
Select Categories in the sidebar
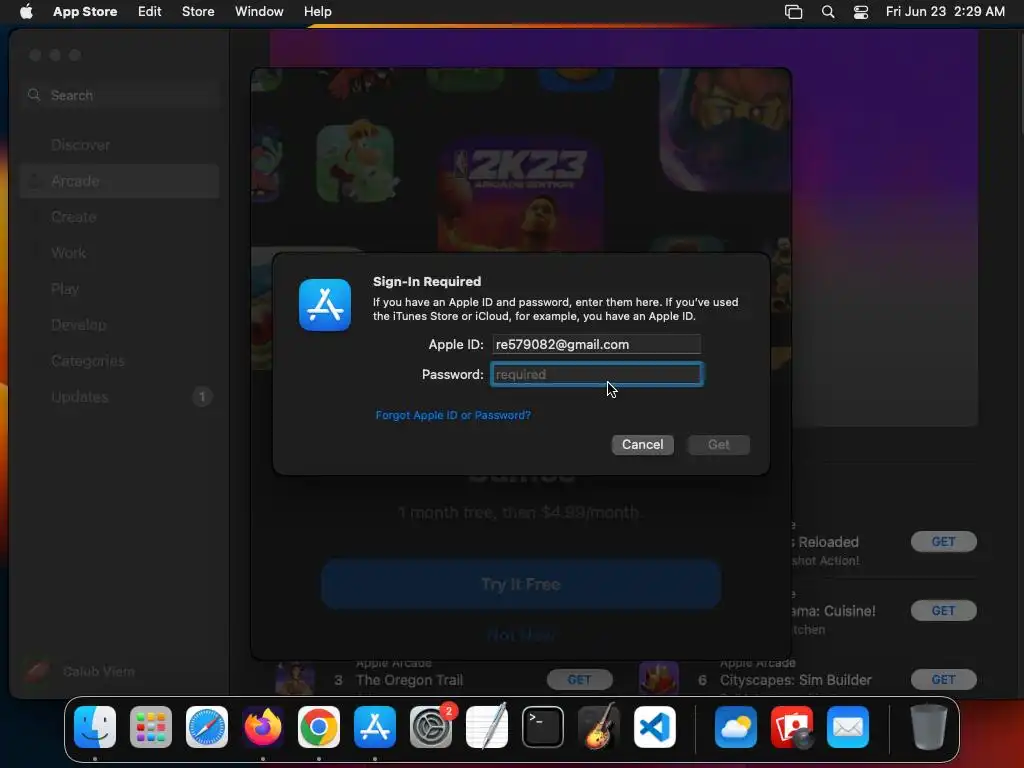coord(120,360)
